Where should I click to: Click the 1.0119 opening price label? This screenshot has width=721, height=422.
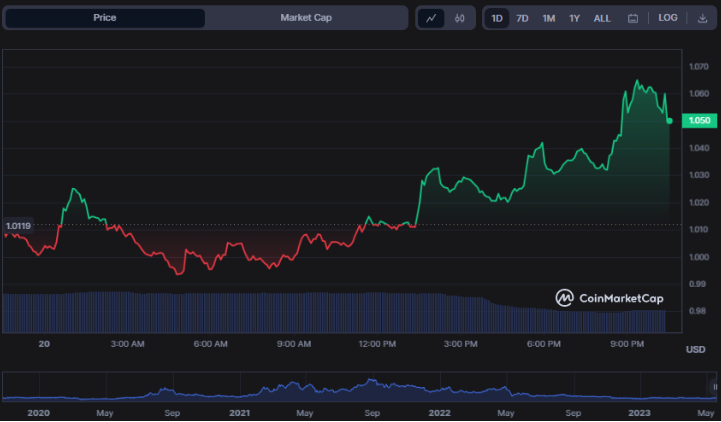(18, 226)
